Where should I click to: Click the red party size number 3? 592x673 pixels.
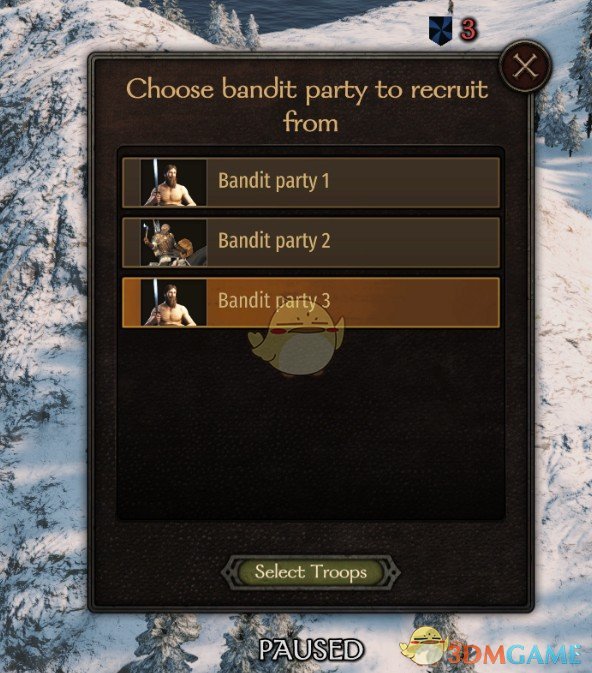point(468,30)
